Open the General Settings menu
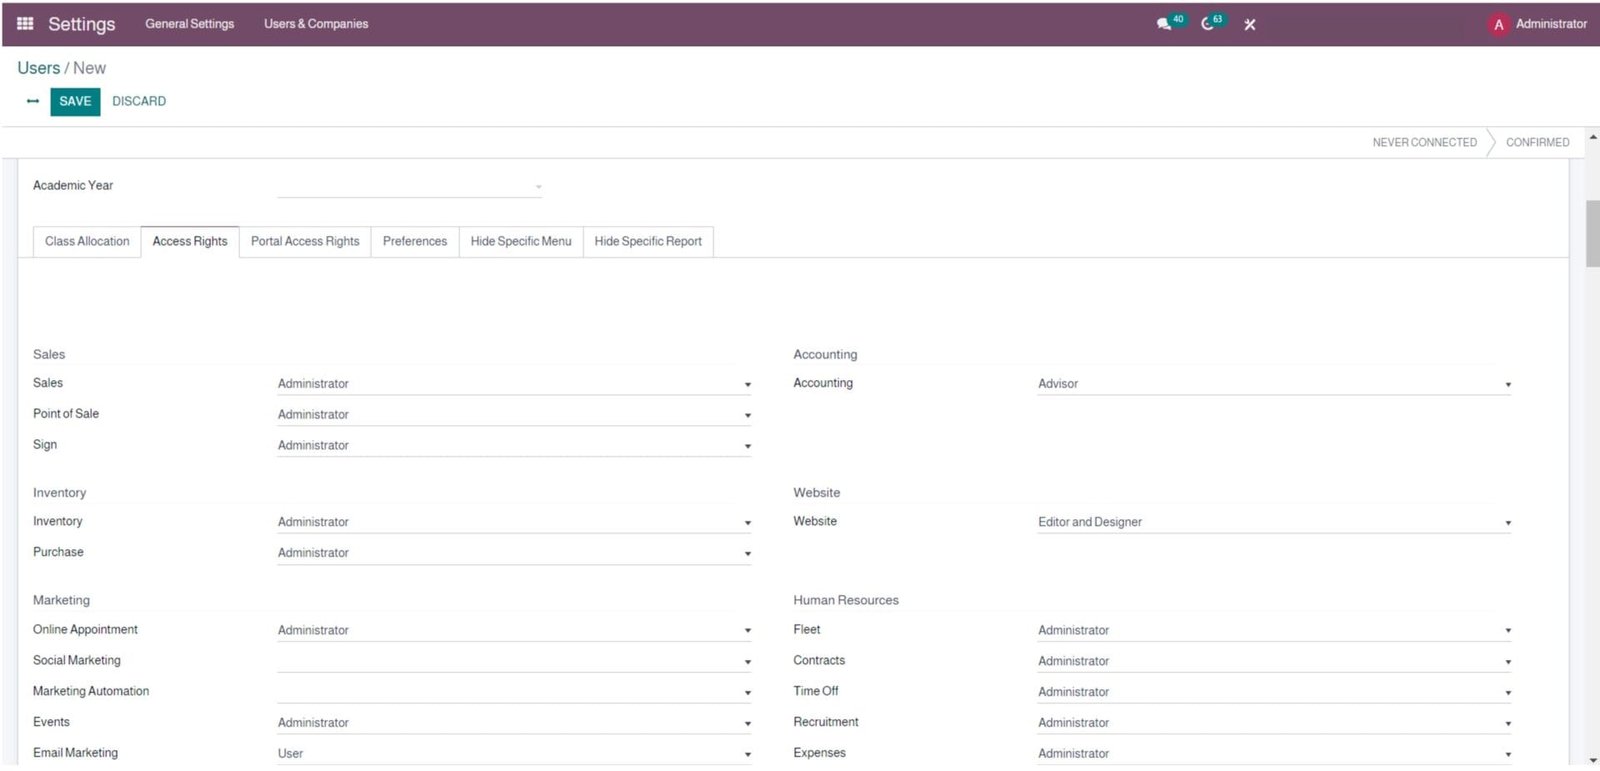1600x771 pixels. pos(189,24)
